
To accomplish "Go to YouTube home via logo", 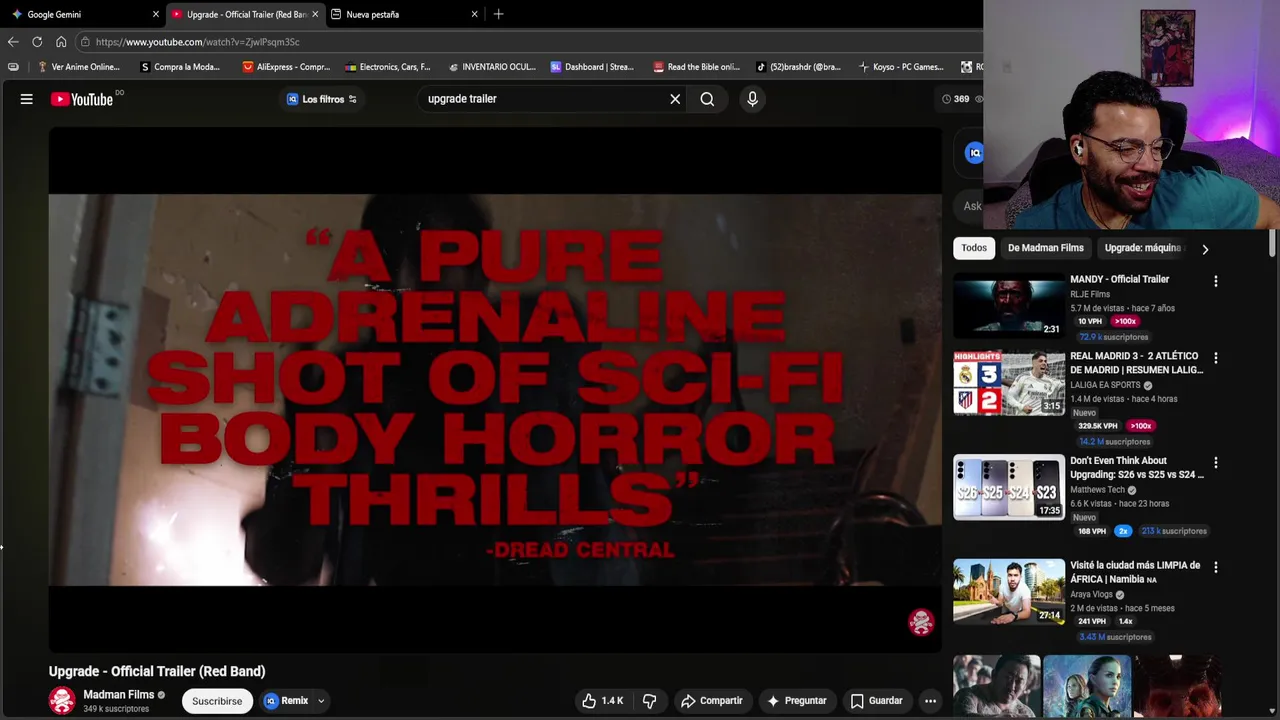I will coord(82,99).
